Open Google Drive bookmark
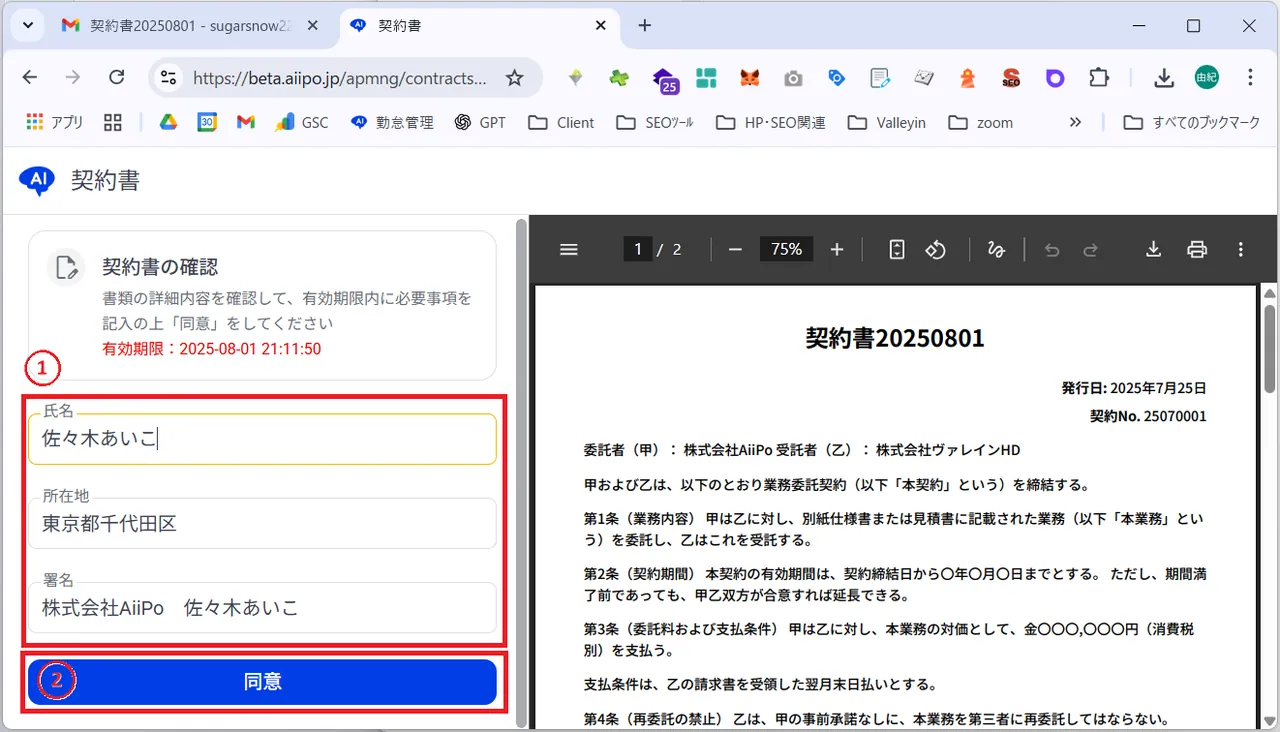The image size is (1280, 732). point(168,122)
